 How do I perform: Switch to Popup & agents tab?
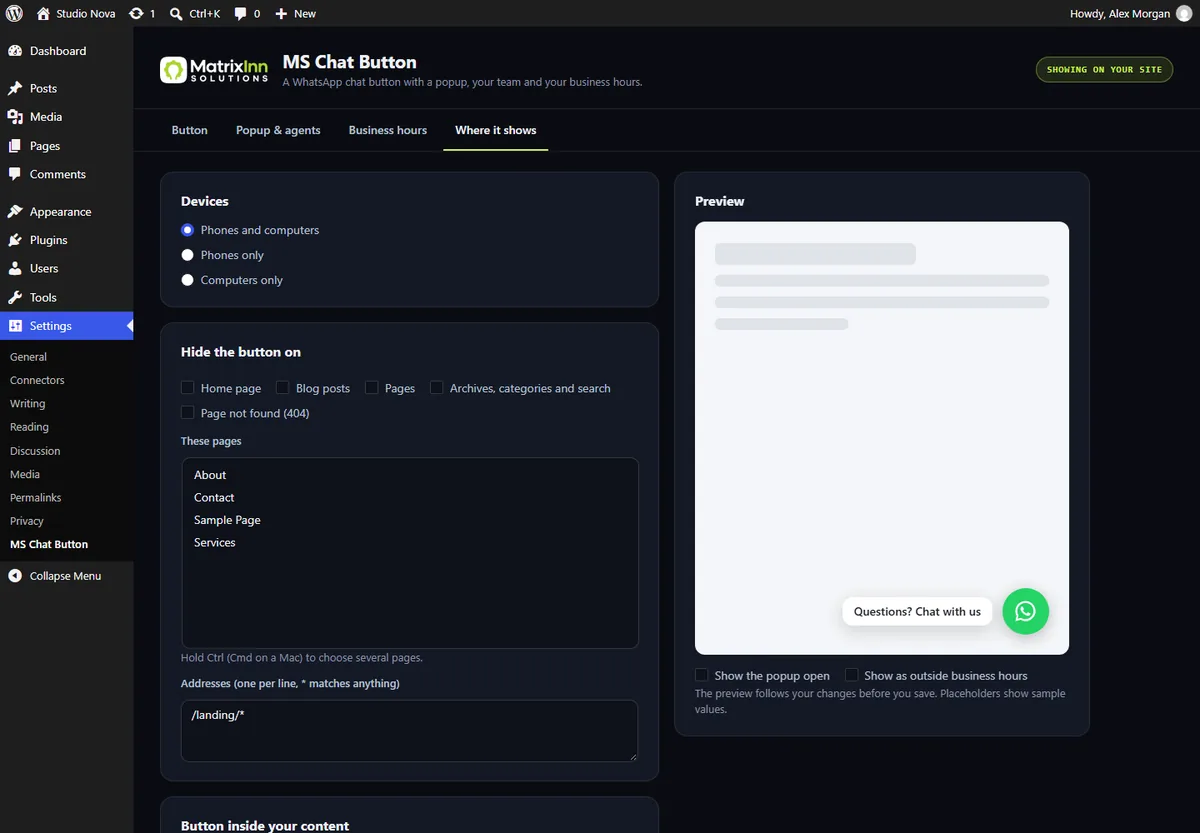click(x=278, y=130)
